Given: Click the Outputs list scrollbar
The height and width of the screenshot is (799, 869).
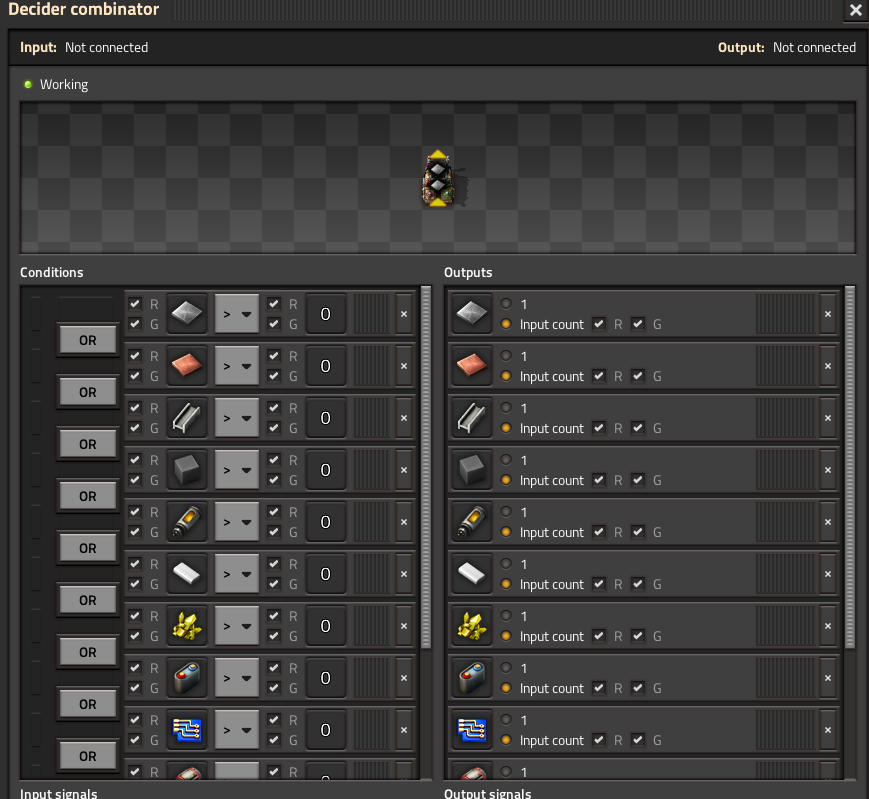Looking at the screenshot, I should 850,468.
